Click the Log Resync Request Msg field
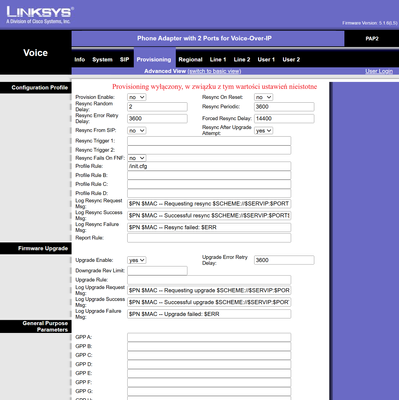Screen dimensions: 399x400 point(209,204)
